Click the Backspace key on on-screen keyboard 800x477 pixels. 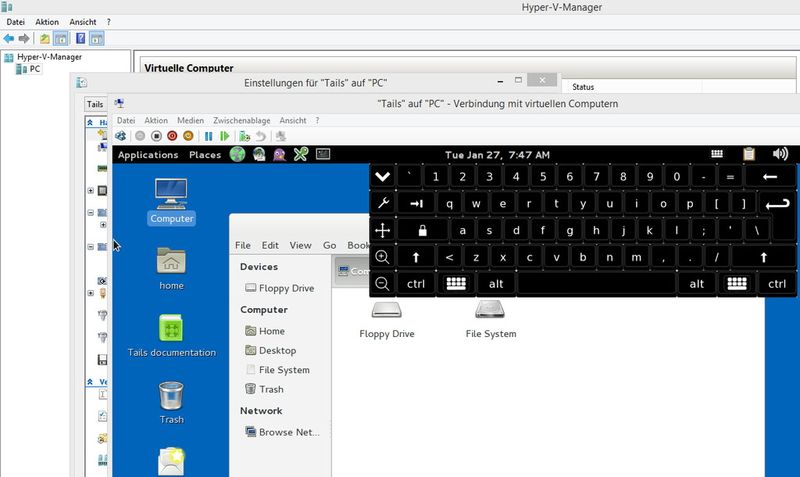click(770, 177)
